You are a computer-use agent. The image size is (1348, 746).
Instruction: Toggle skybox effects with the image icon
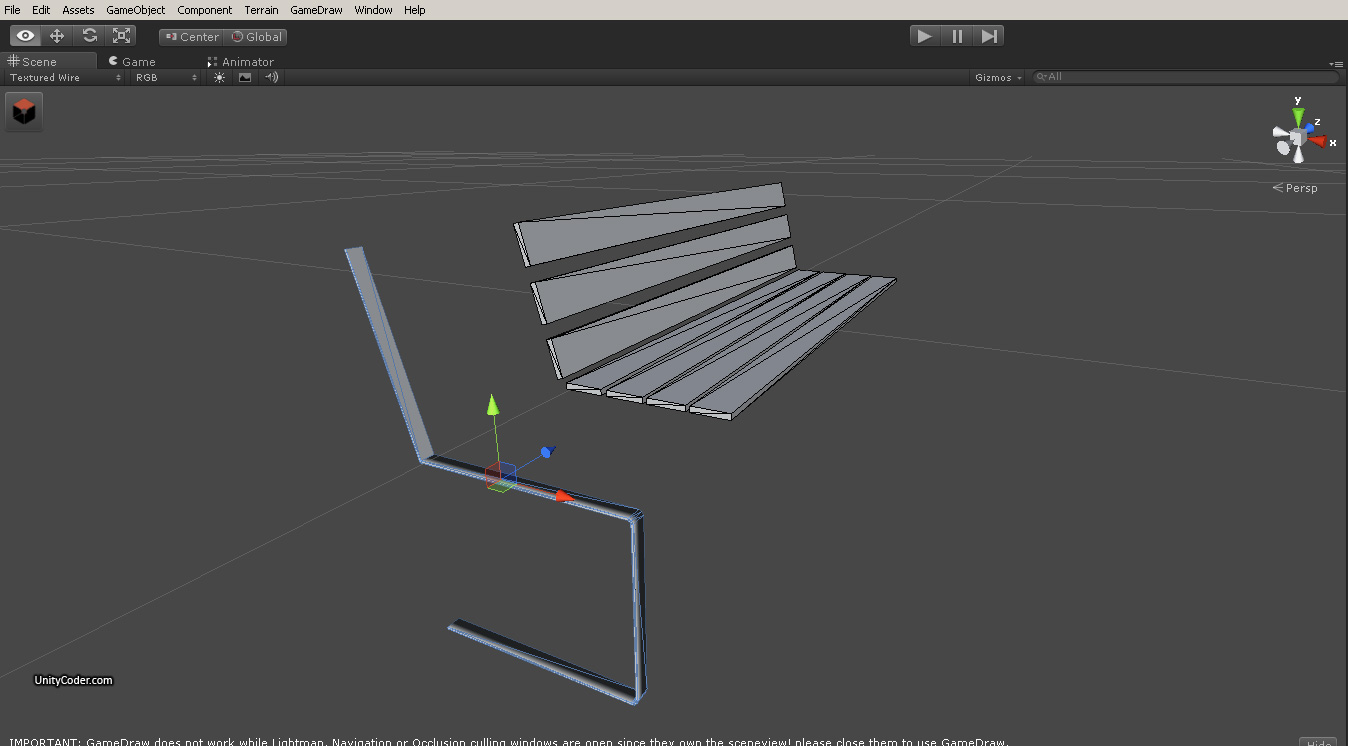pos(245,77)
